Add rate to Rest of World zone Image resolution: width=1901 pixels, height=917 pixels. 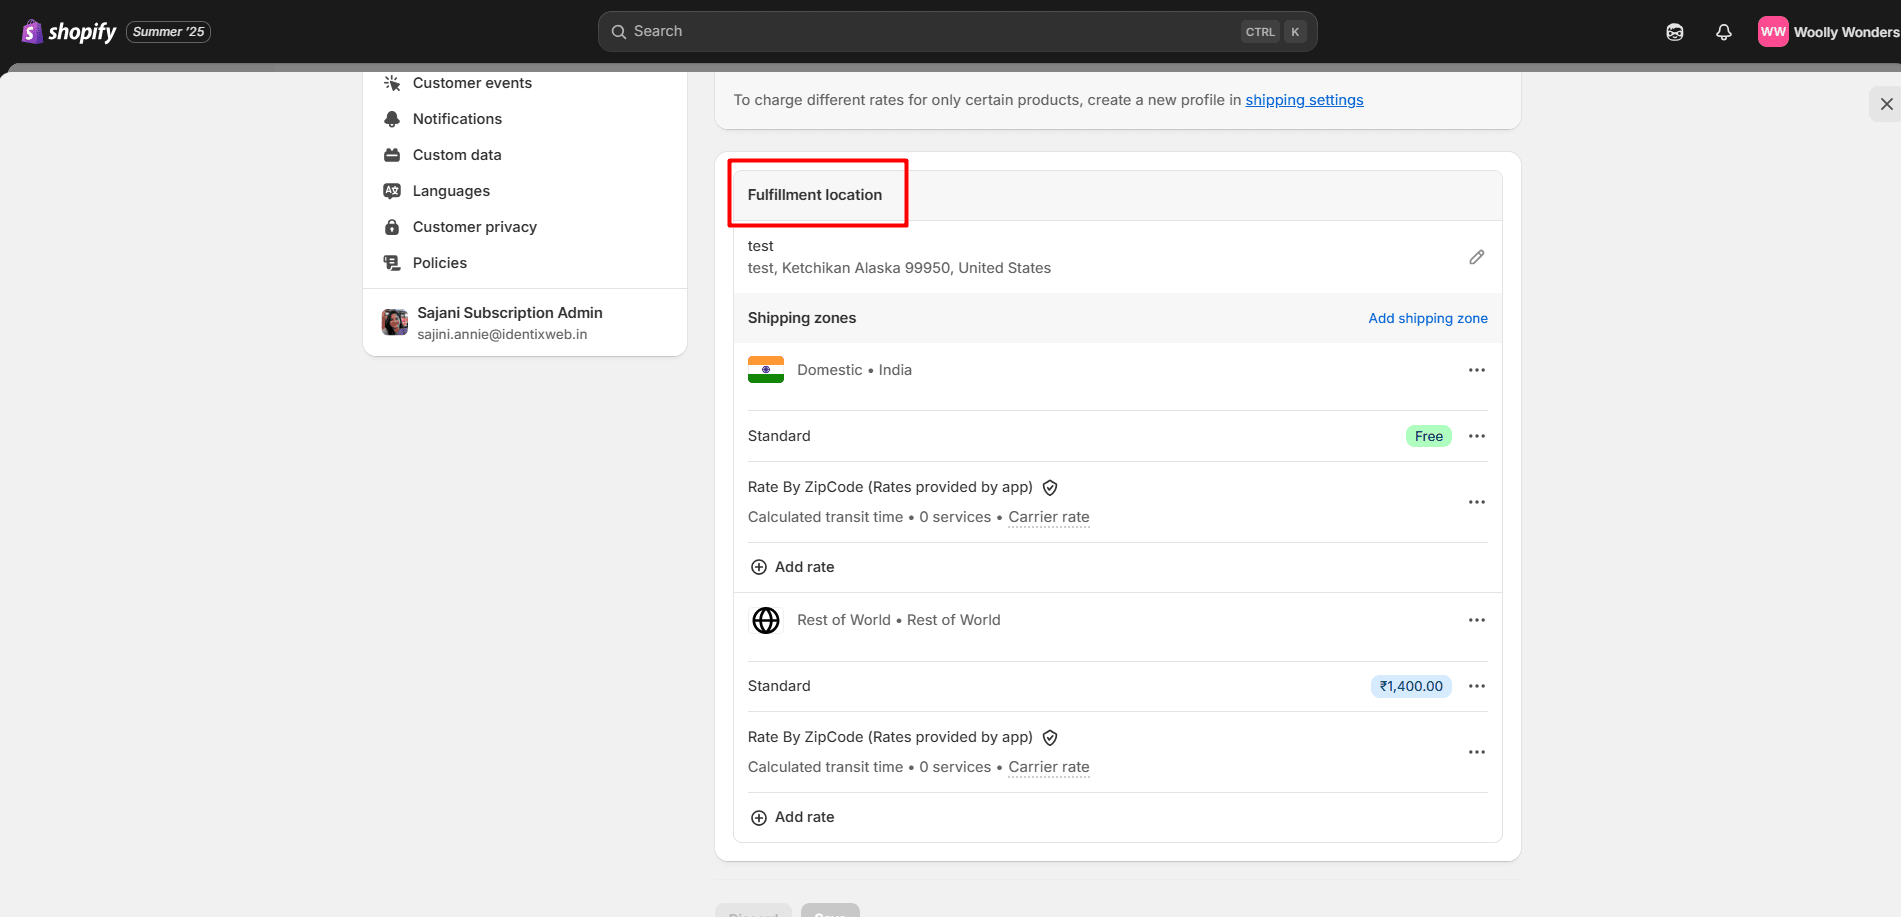[792, 817]
